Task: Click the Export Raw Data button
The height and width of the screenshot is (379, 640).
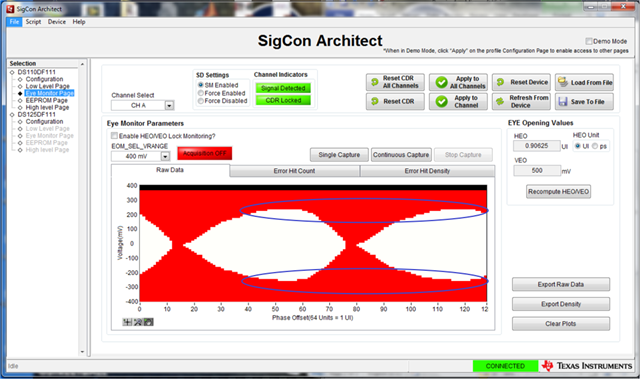Action: 561,284
